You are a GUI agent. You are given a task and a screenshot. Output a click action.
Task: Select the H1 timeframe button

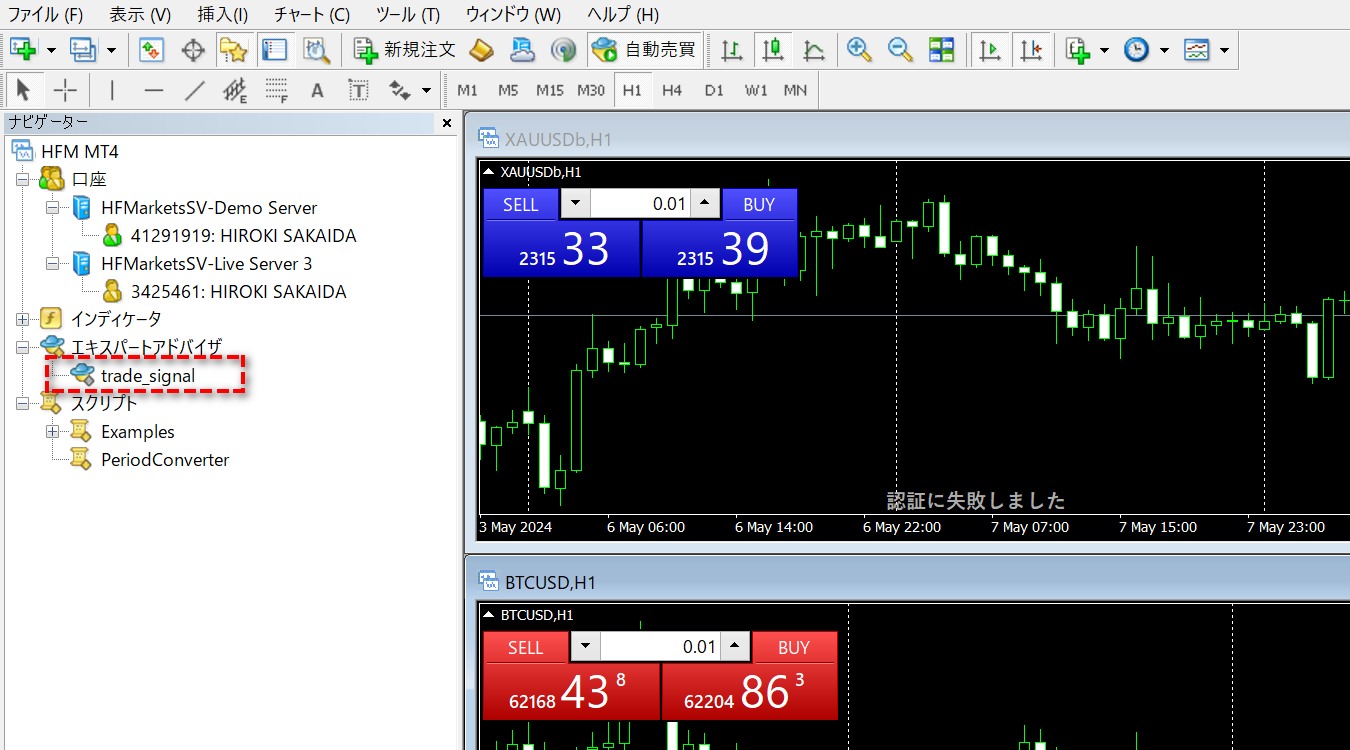(x=632, y=90)
